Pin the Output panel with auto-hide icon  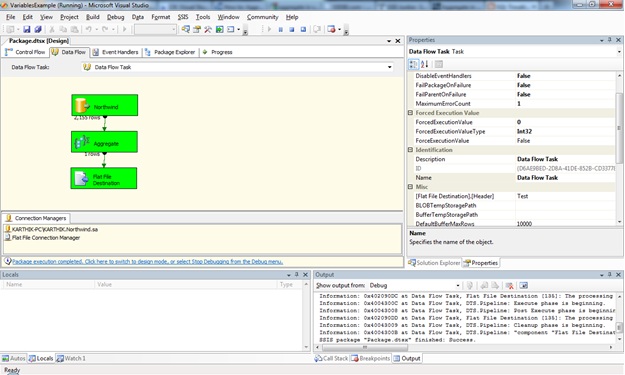pos(609,275)
